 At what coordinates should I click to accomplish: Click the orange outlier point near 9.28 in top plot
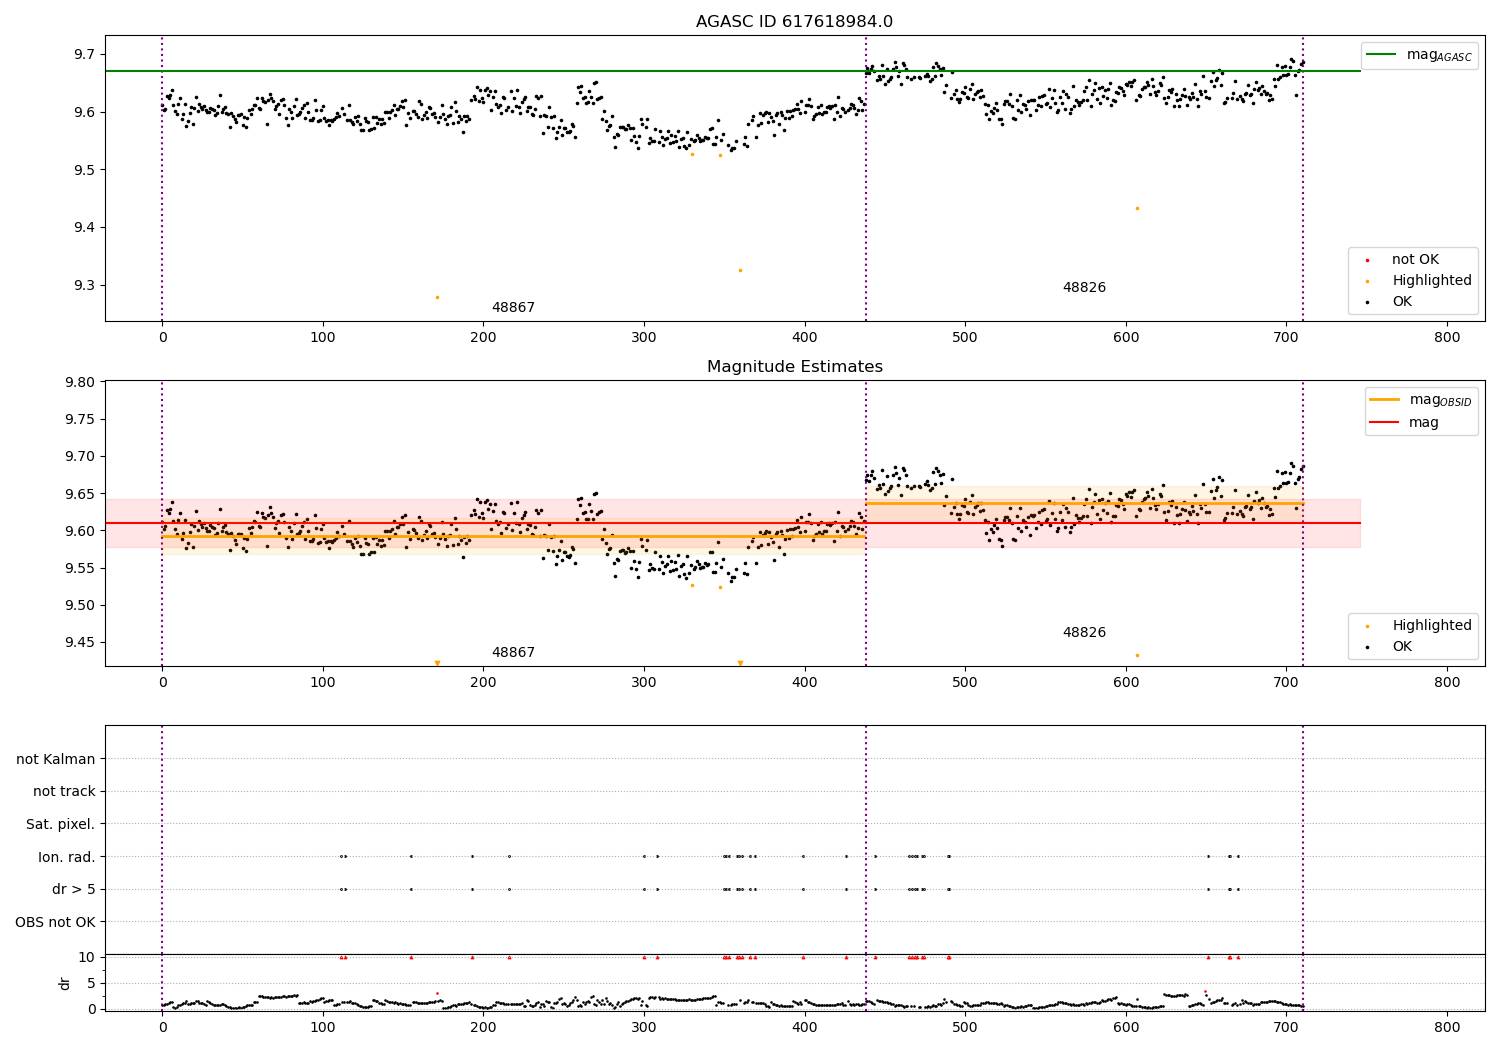point(437,297)
